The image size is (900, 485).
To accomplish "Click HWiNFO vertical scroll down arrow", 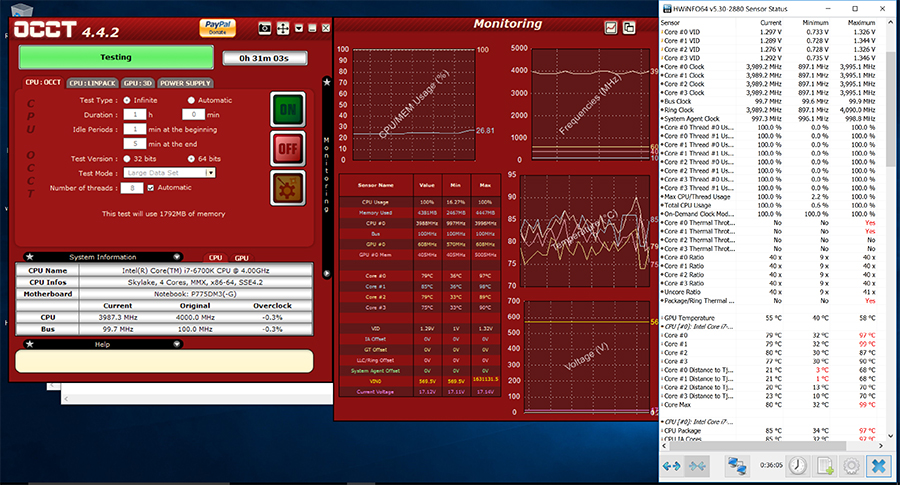I will pos(891,436).
